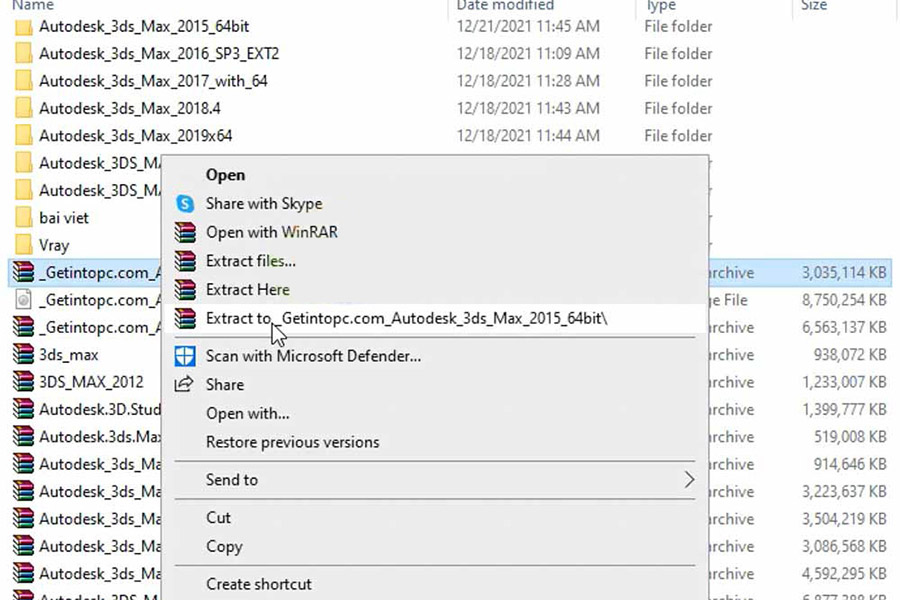The image size is (900, 600).
Task: Choose Cut in the context menu
Action: pos(218,518)
